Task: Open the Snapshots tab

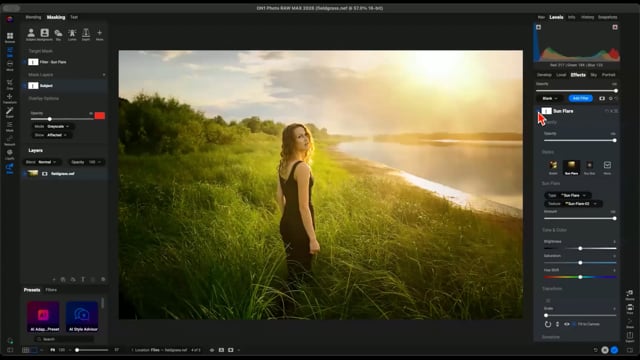Action: point(608,17)
